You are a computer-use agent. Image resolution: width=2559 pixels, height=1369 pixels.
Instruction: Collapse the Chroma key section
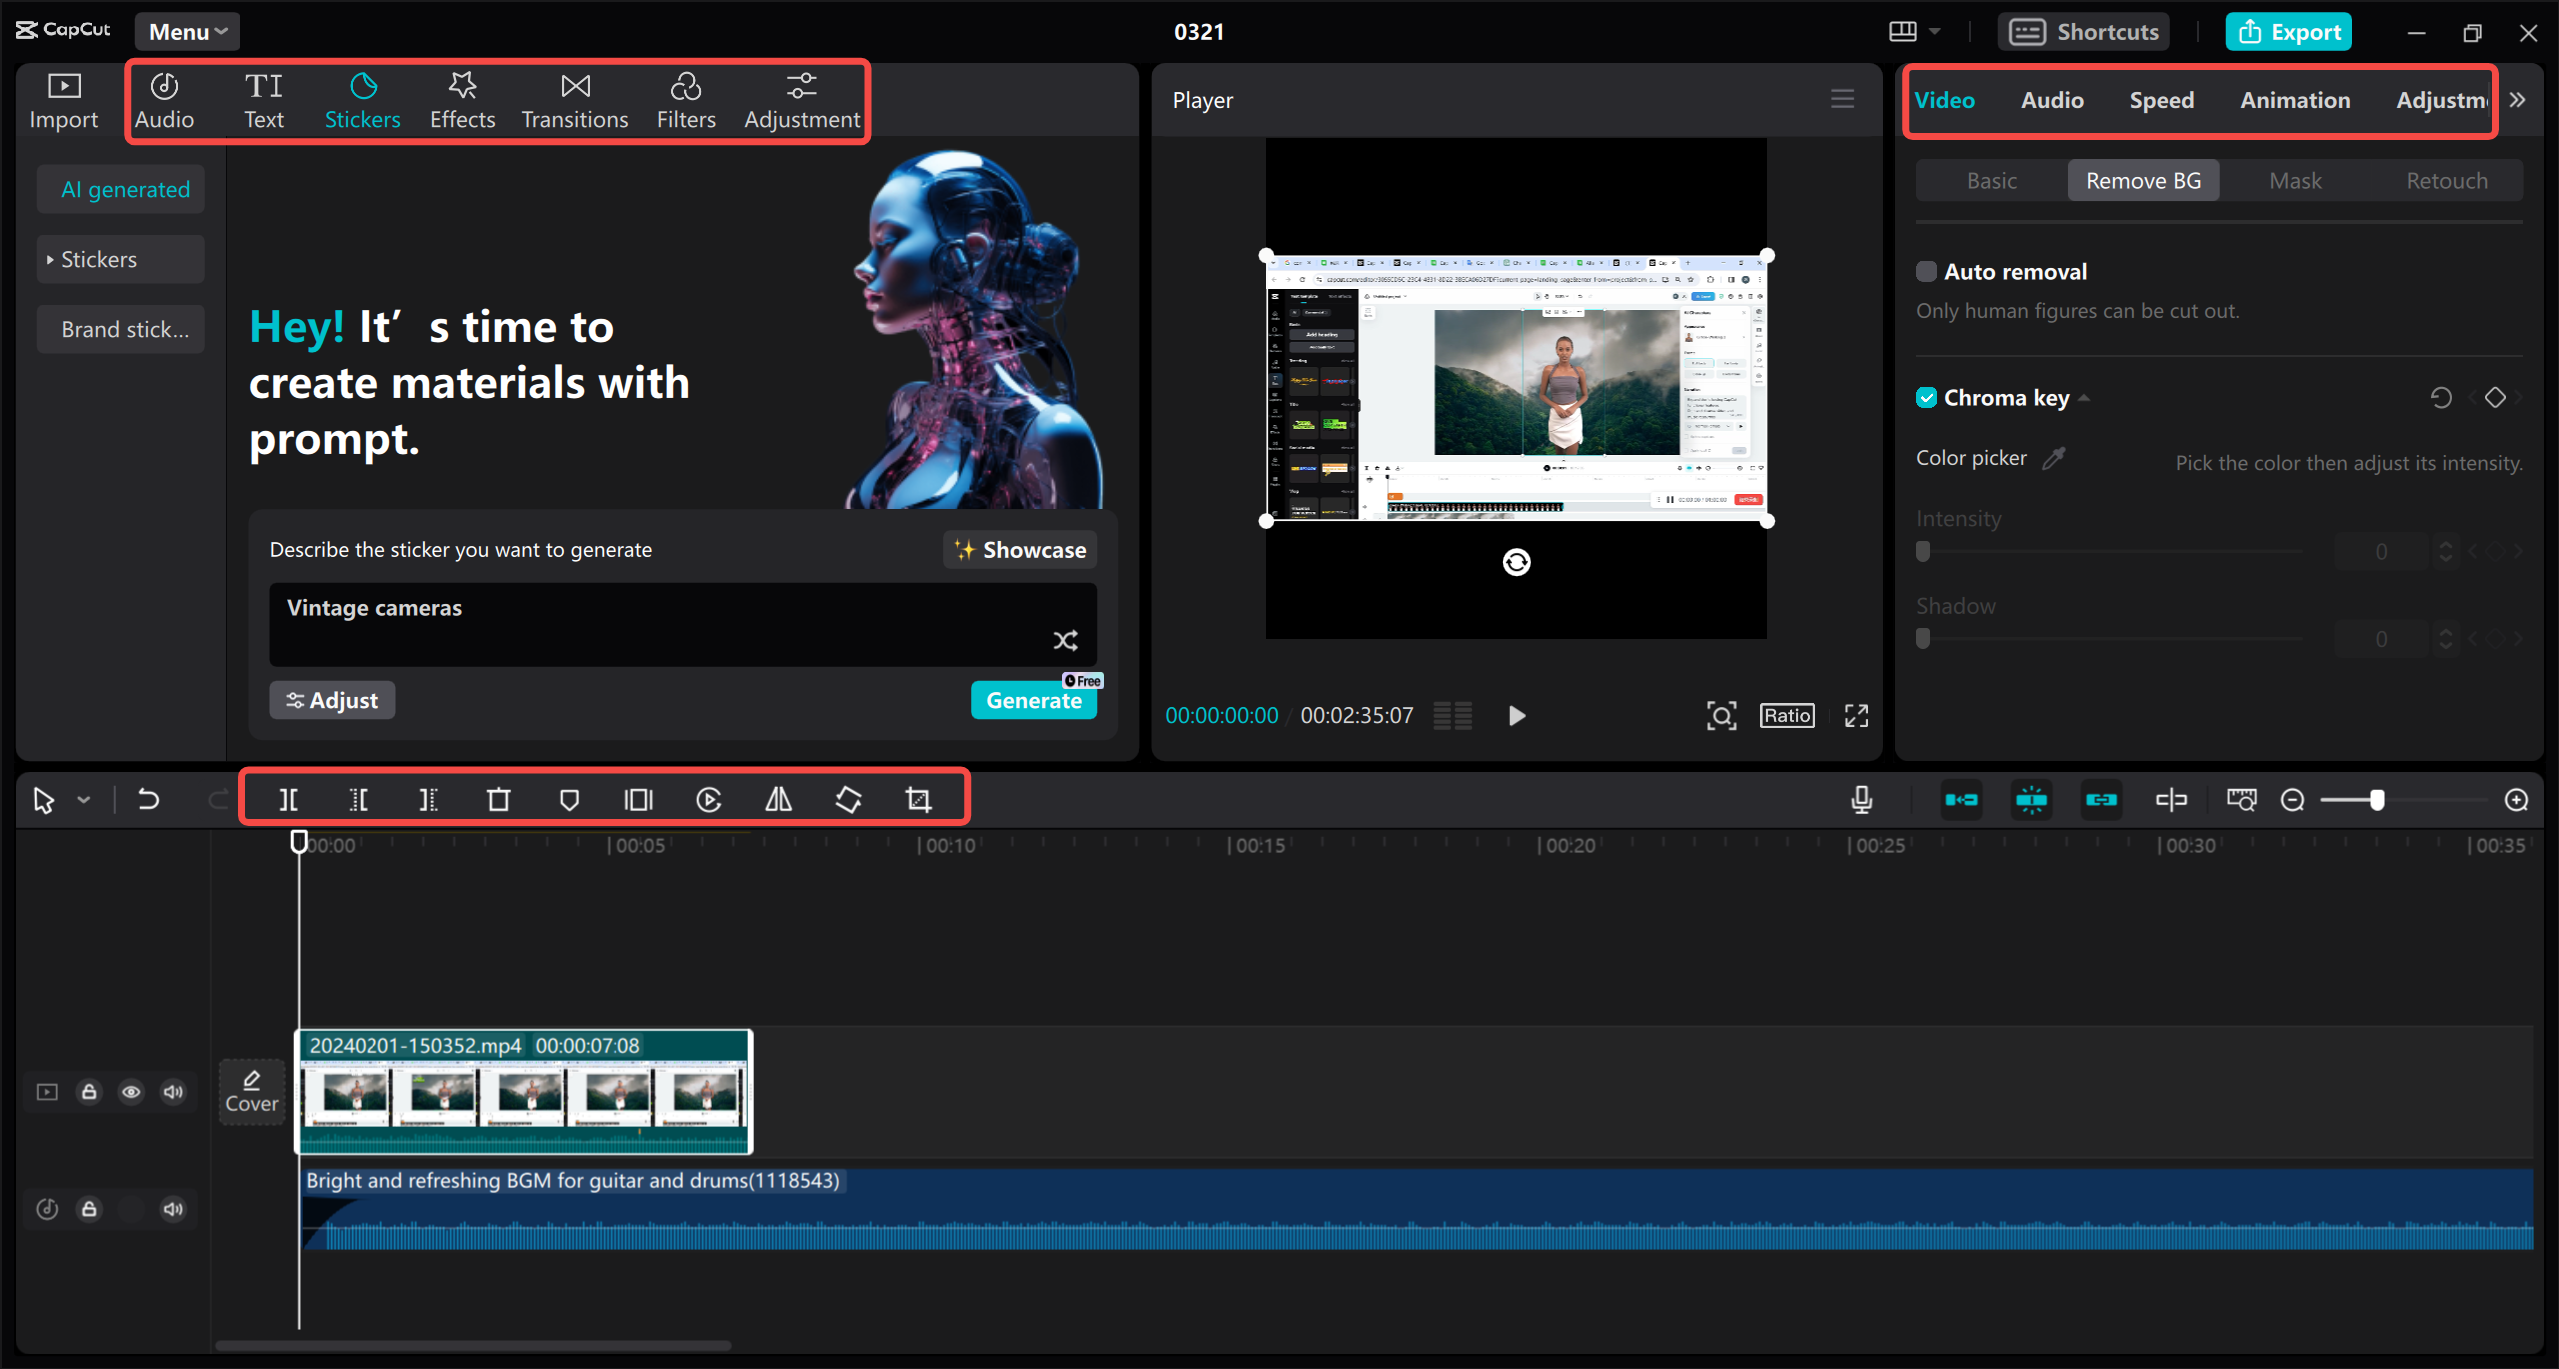click(2083, 397)
